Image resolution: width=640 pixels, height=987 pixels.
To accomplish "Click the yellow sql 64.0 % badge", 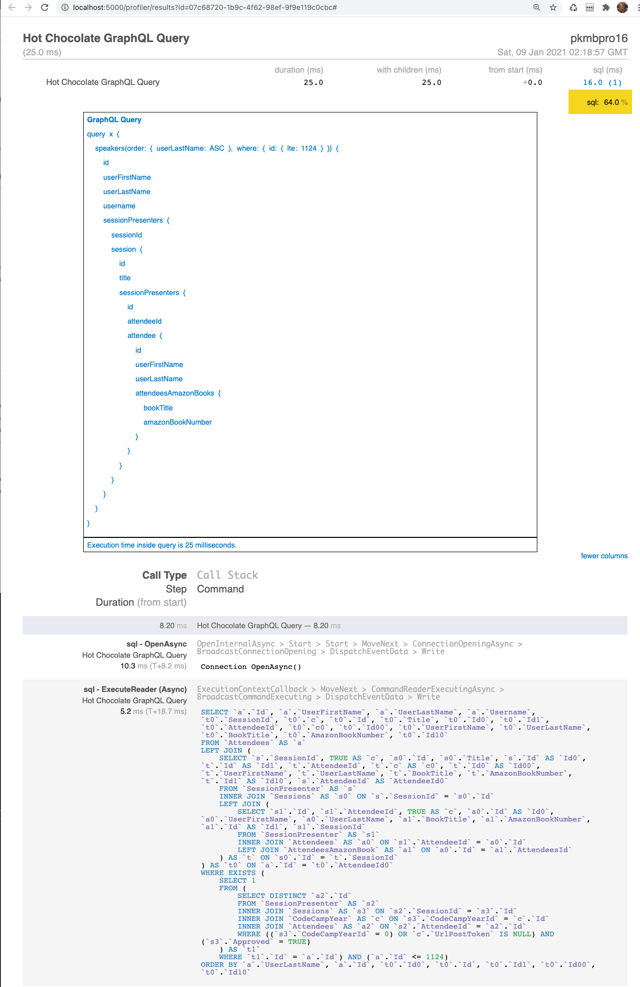I will pos(600,102).
